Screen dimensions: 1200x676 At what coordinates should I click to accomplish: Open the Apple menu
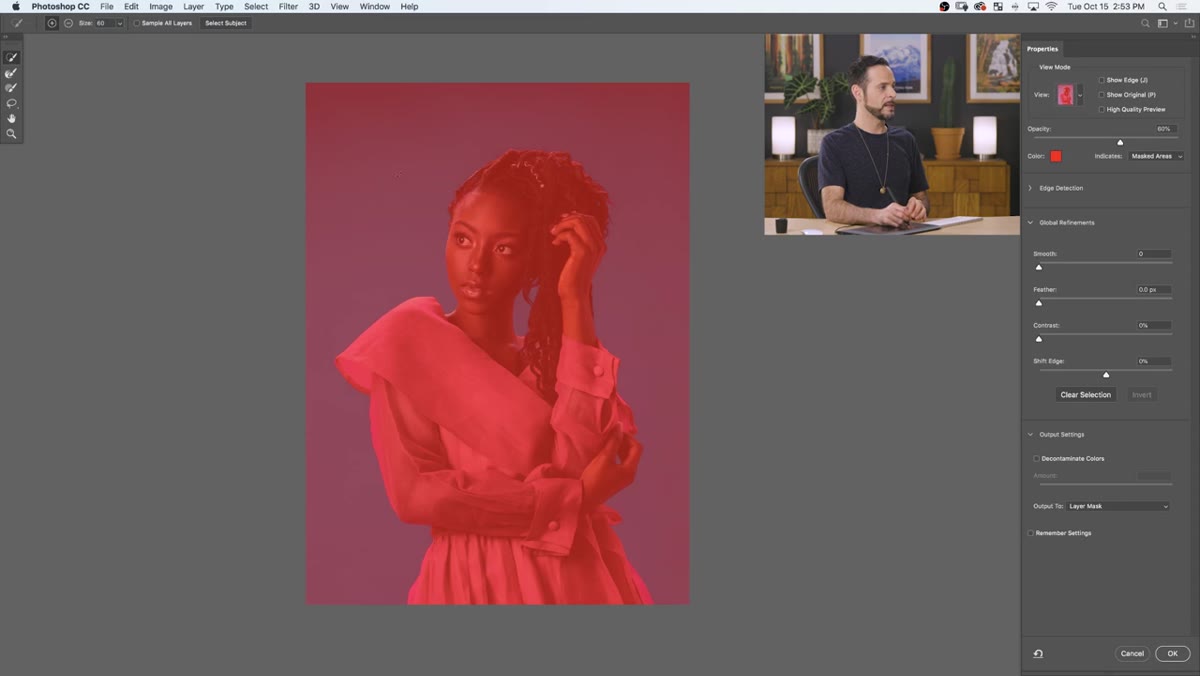pos(15,6)
